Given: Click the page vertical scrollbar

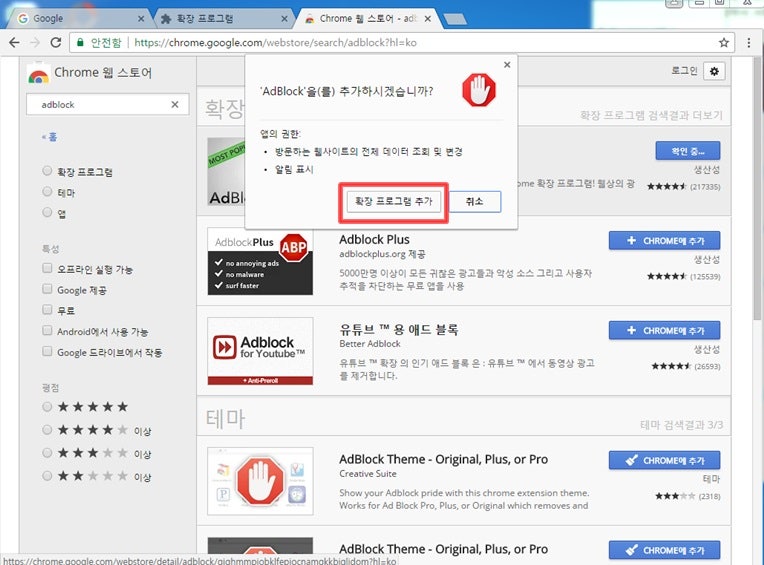Looking at the screenshot, I should tap(758, 187).
